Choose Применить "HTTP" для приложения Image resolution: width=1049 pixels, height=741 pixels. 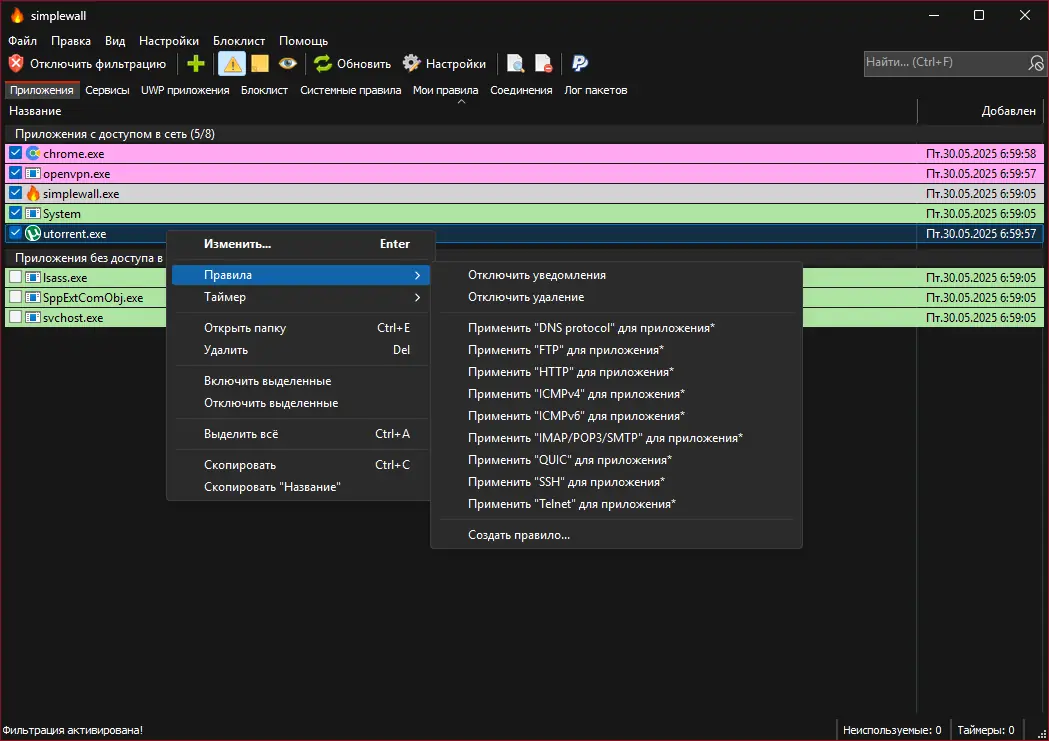(x=570, y=372)
